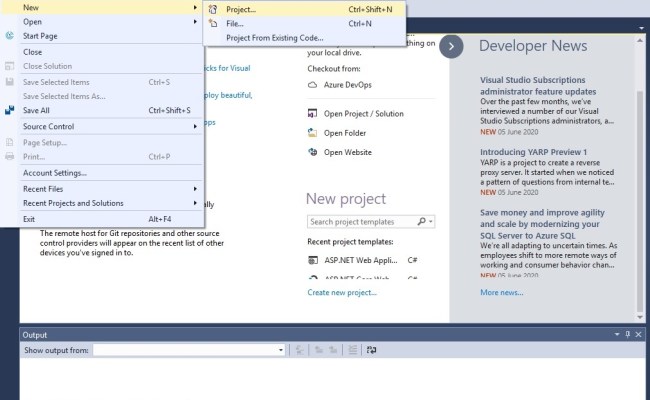Click the C# label beside ASP.NET Web Appli...

412,260
